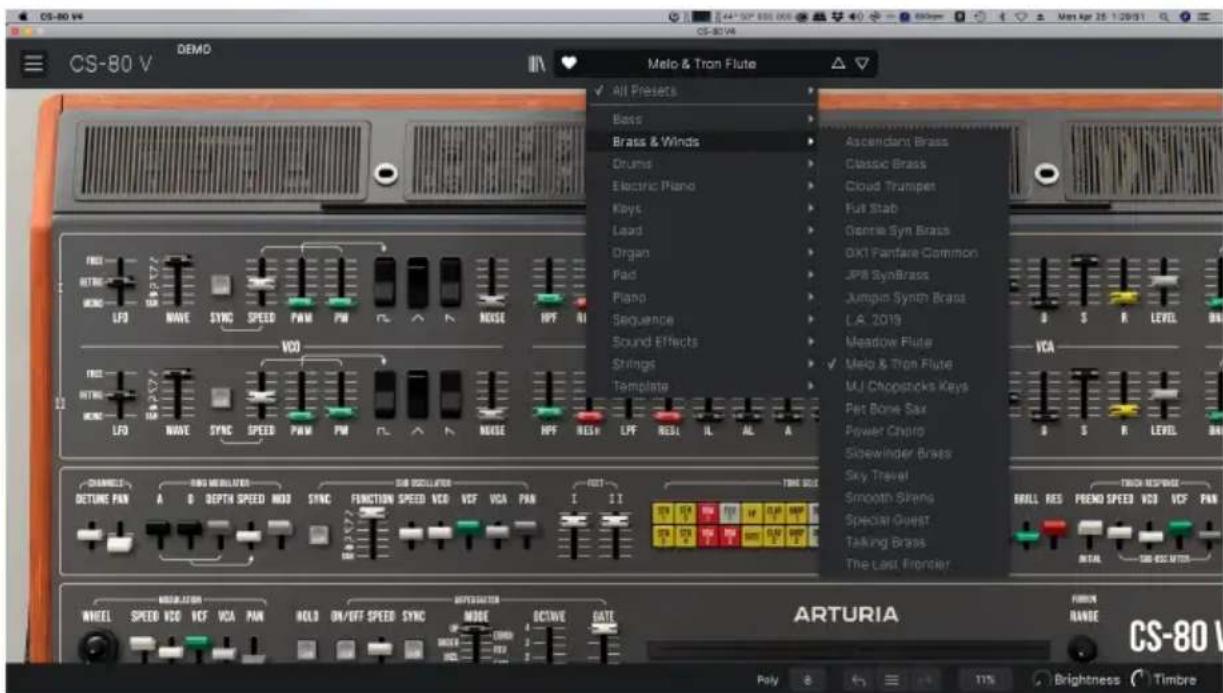Viewport: 1223px width, 693px height.
Task: Toggle upper row LFO SYNC button
Action: 221,286
